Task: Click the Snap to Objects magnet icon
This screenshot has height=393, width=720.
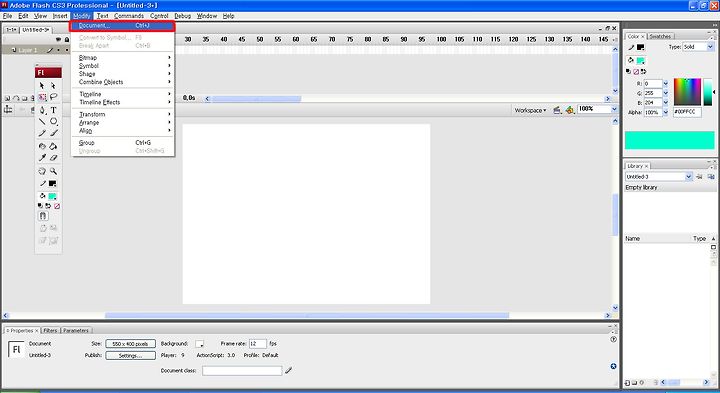Action: (x=43, y=216)
